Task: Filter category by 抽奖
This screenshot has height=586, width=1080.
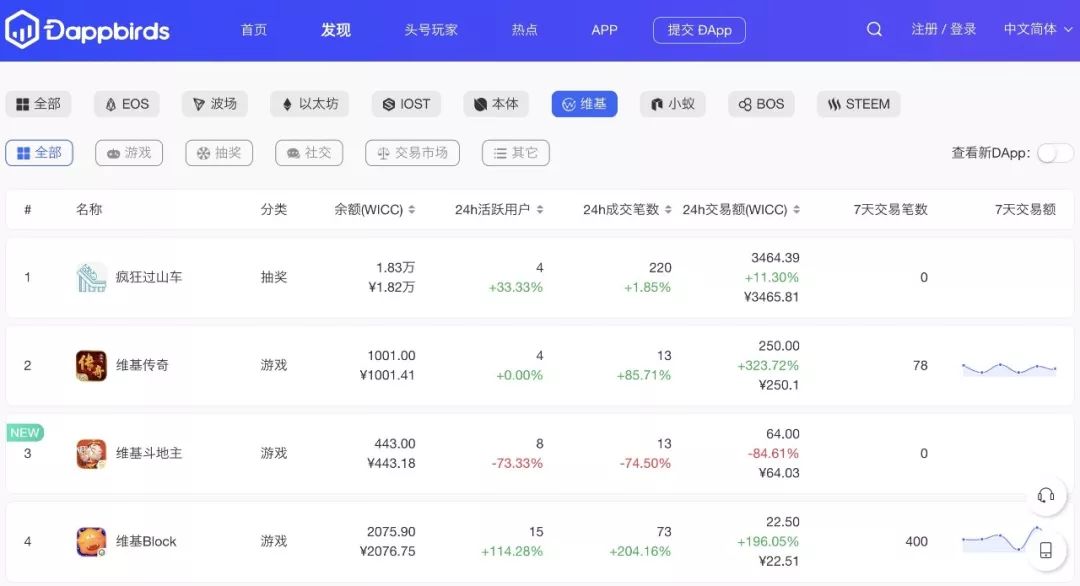Action: pos(219,153)
